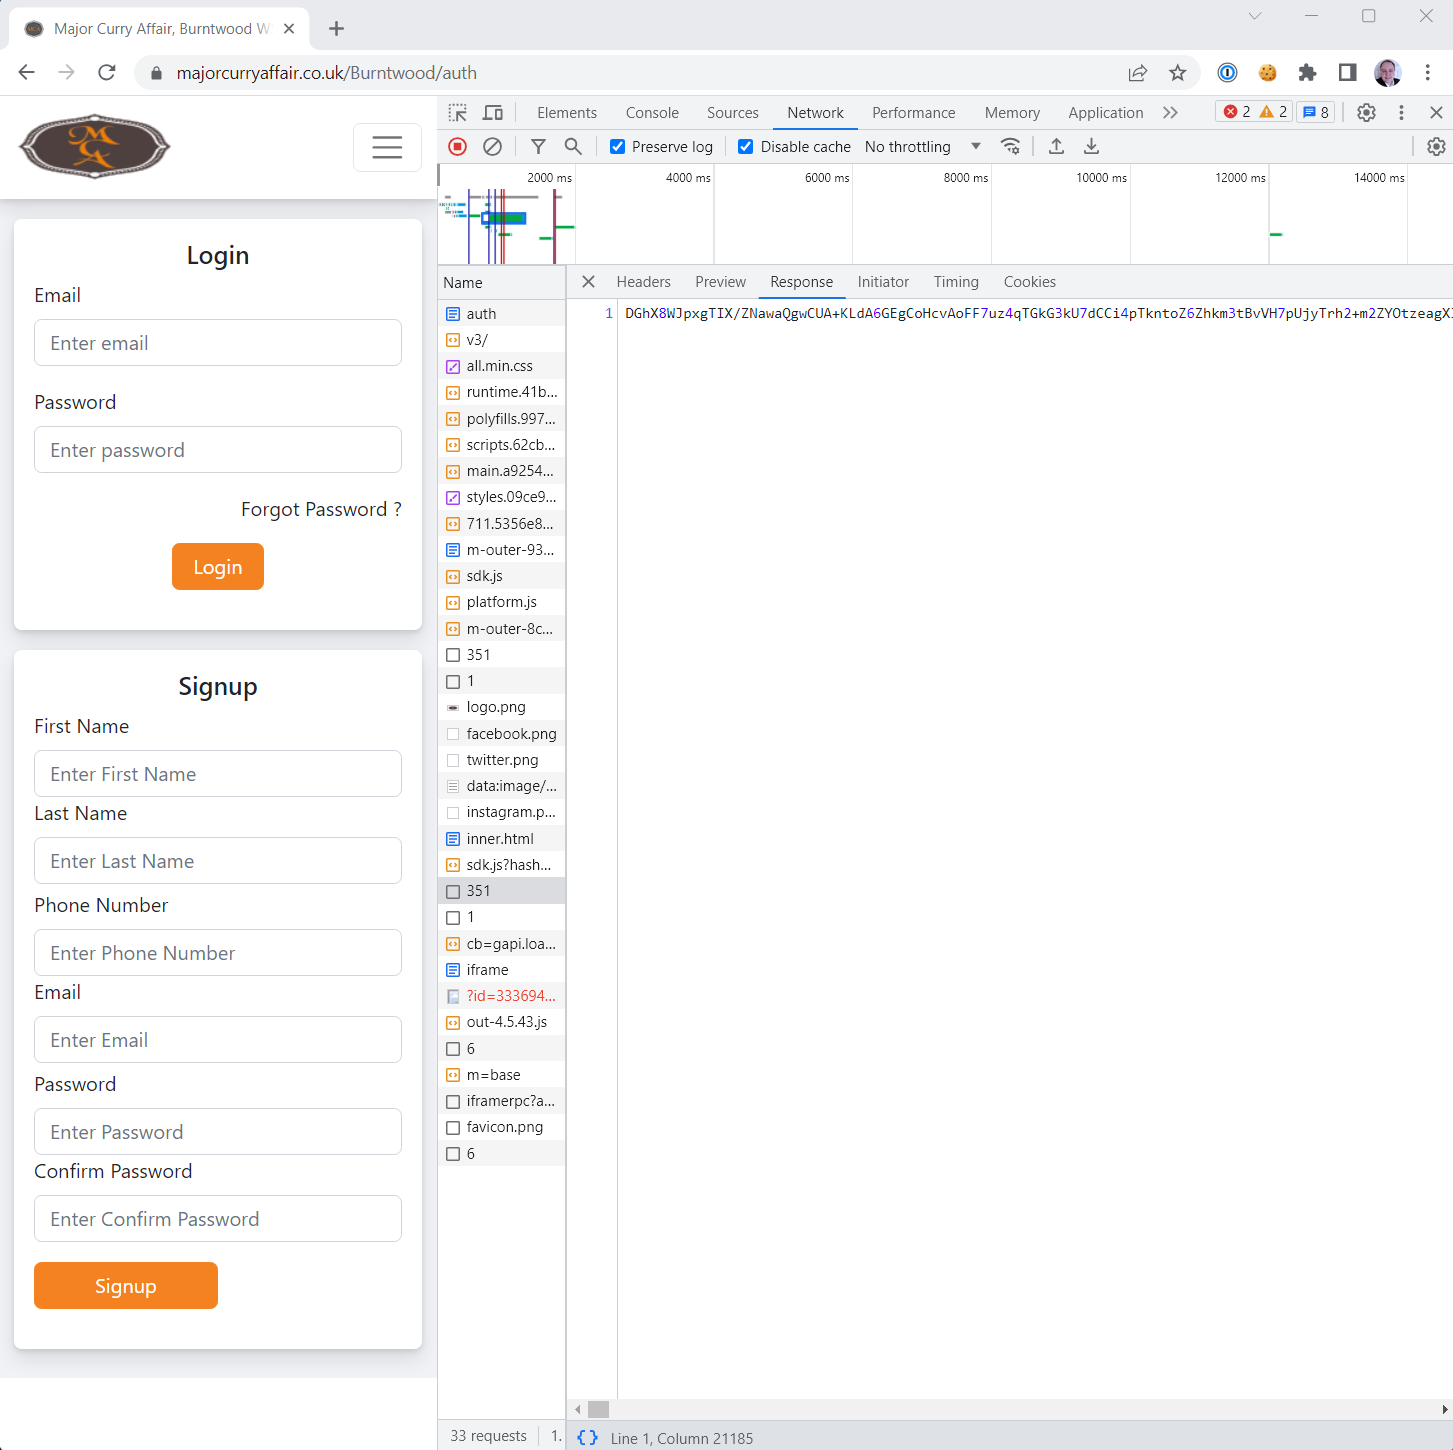1453x1450 pixels.
Task: Click the stop recording network log icon
Action: 458,147
